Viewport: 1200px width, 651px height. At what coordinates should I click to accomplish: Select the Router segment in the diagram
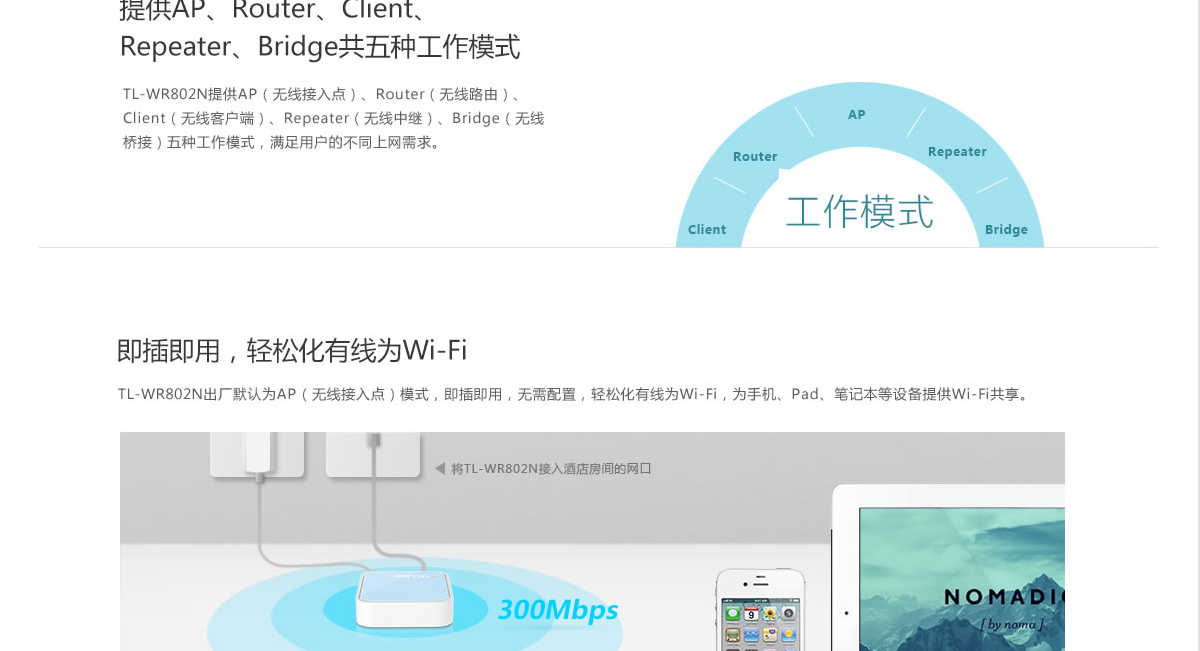coord(755,156)
